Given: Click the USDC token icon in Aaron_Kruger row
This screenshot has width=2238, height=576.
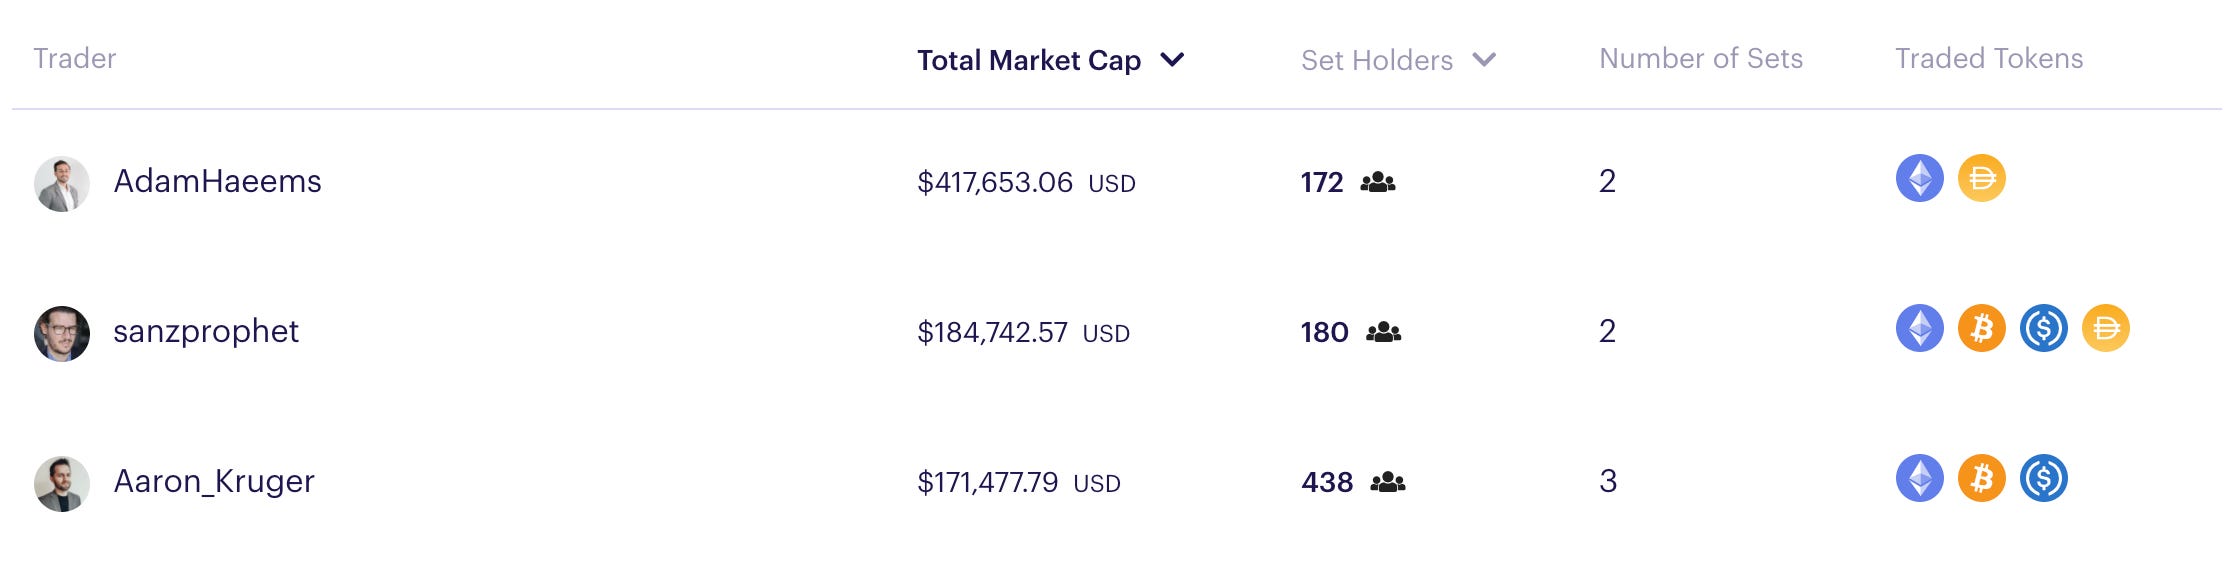Looking at the screenshot, I should click(x=2043, y=479).
